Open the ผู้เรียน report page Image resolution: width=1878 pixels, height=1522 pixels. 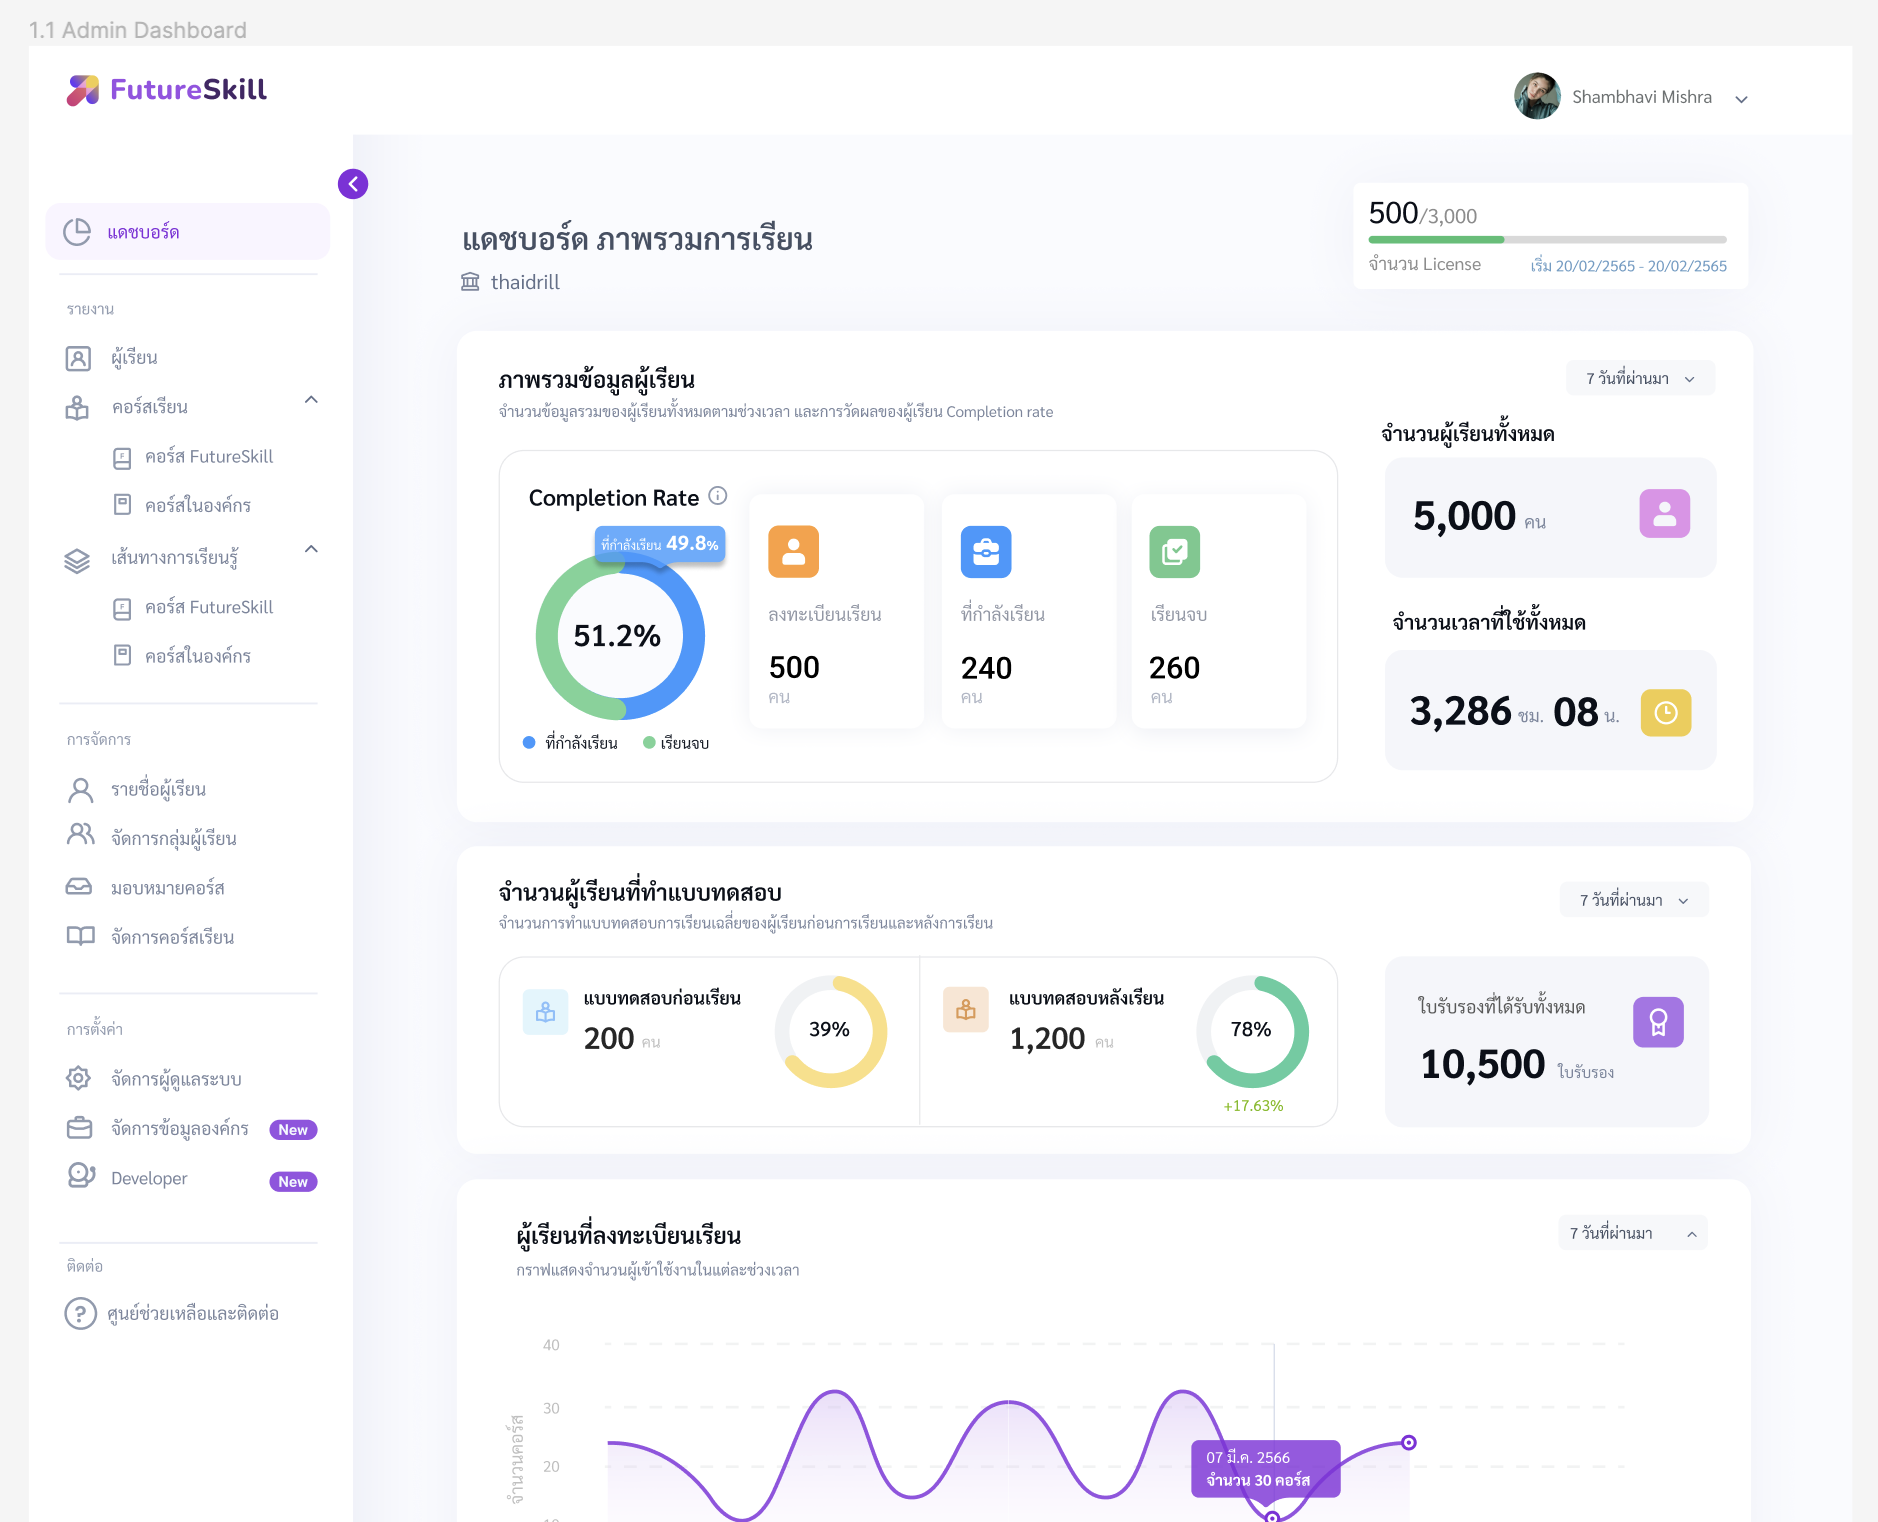pyautogui.click(x=134, y=358)
